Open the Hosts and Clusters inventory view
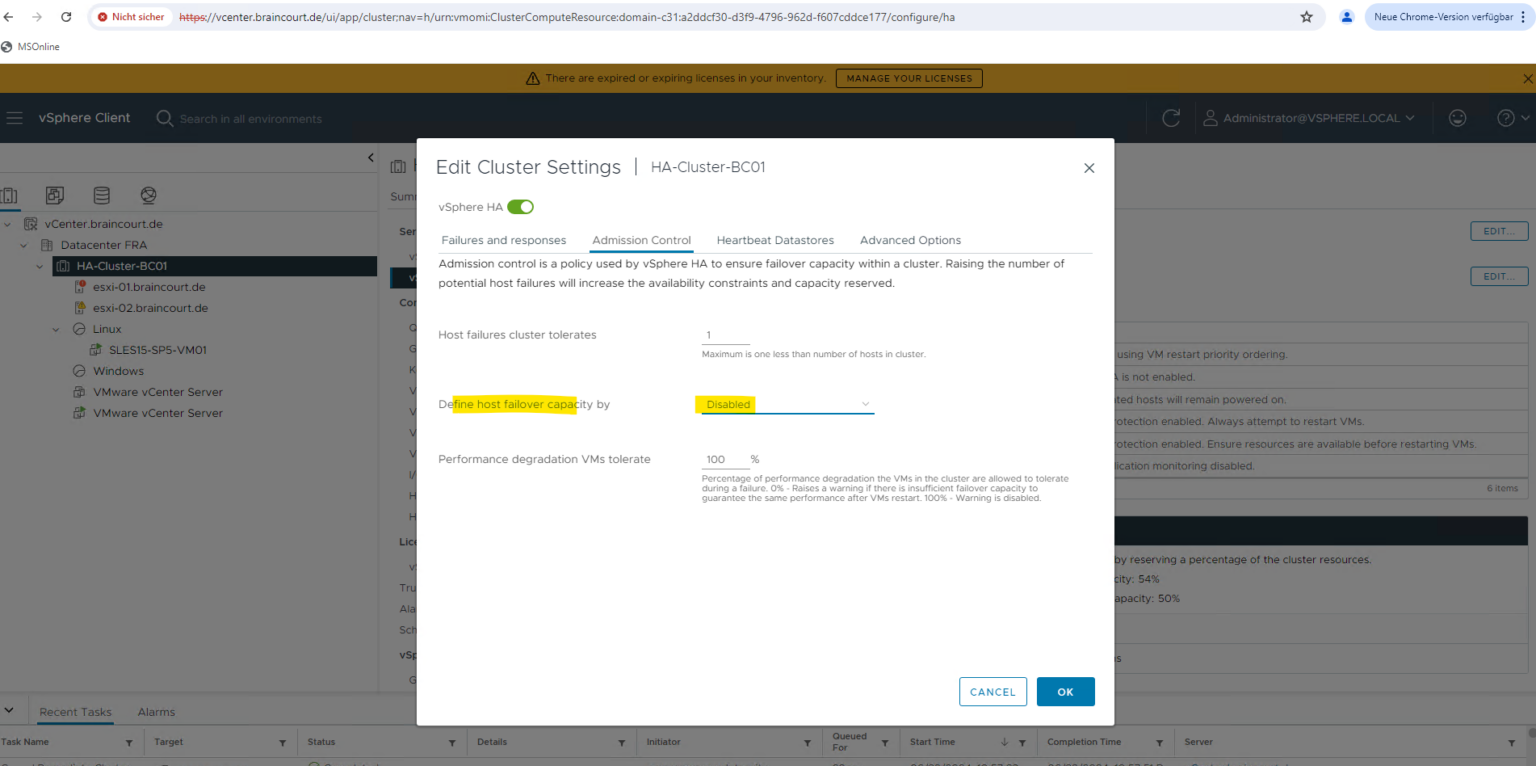This screenshot has width=1536, height=766. click(x=10, y=195)
